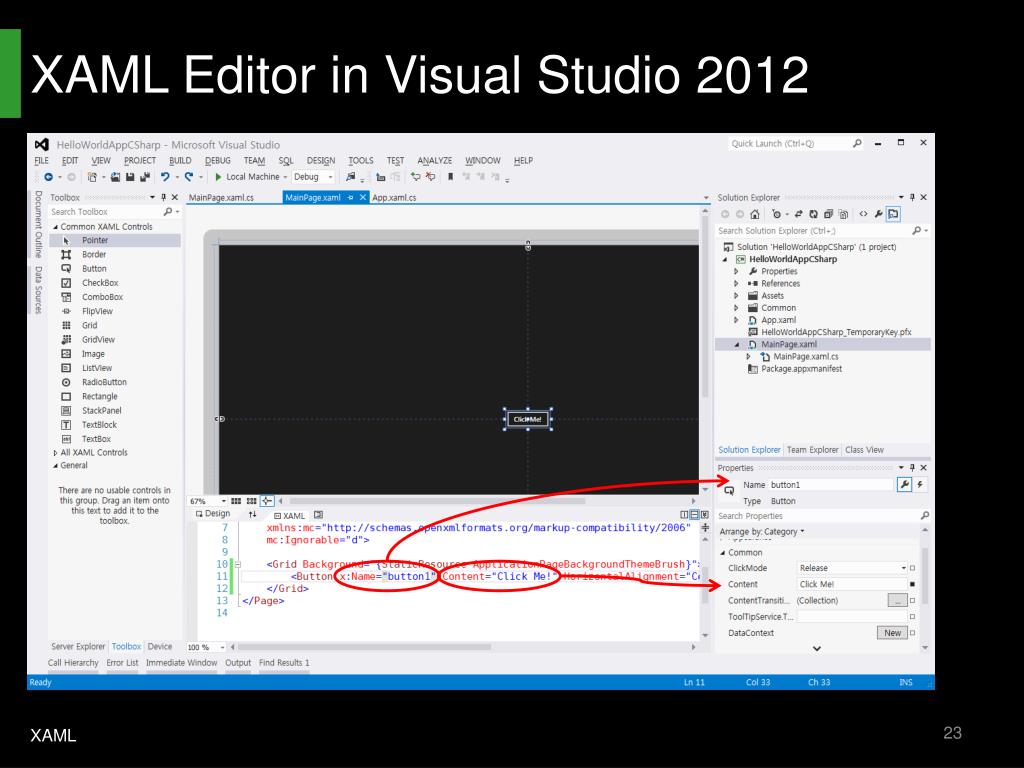Select the Button control in Toolbox
The image size is (1024, 768).
point(94,268)
